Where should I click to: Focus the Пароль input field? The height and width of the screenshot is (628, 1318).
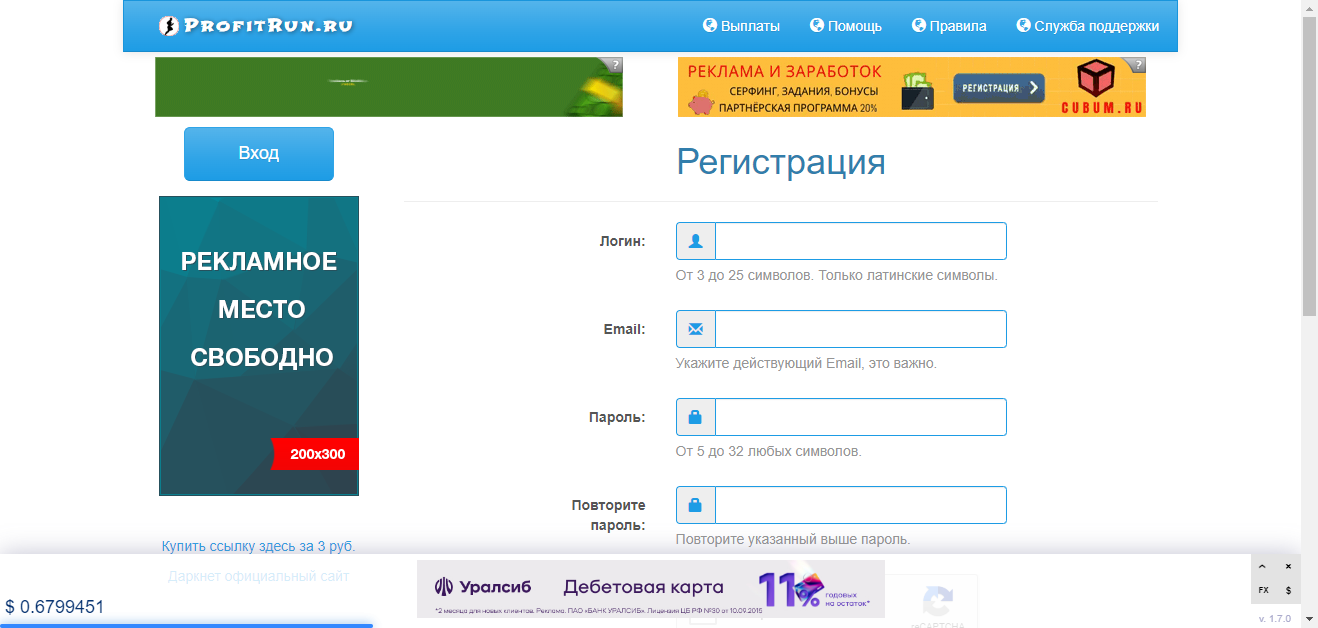click(x=861, y=417)
